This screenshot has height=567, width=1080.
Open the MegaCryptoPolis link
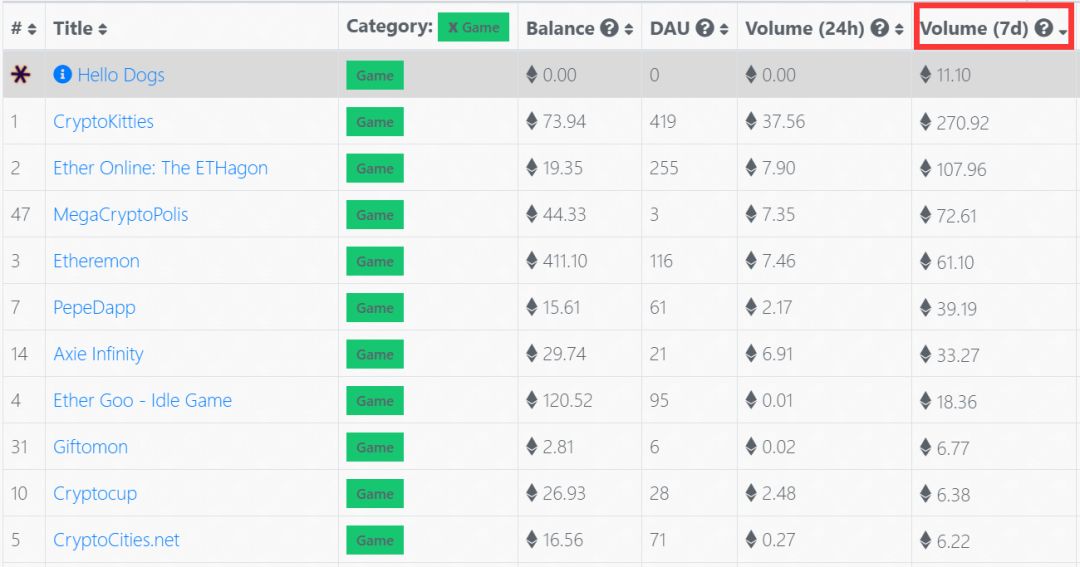121,214
